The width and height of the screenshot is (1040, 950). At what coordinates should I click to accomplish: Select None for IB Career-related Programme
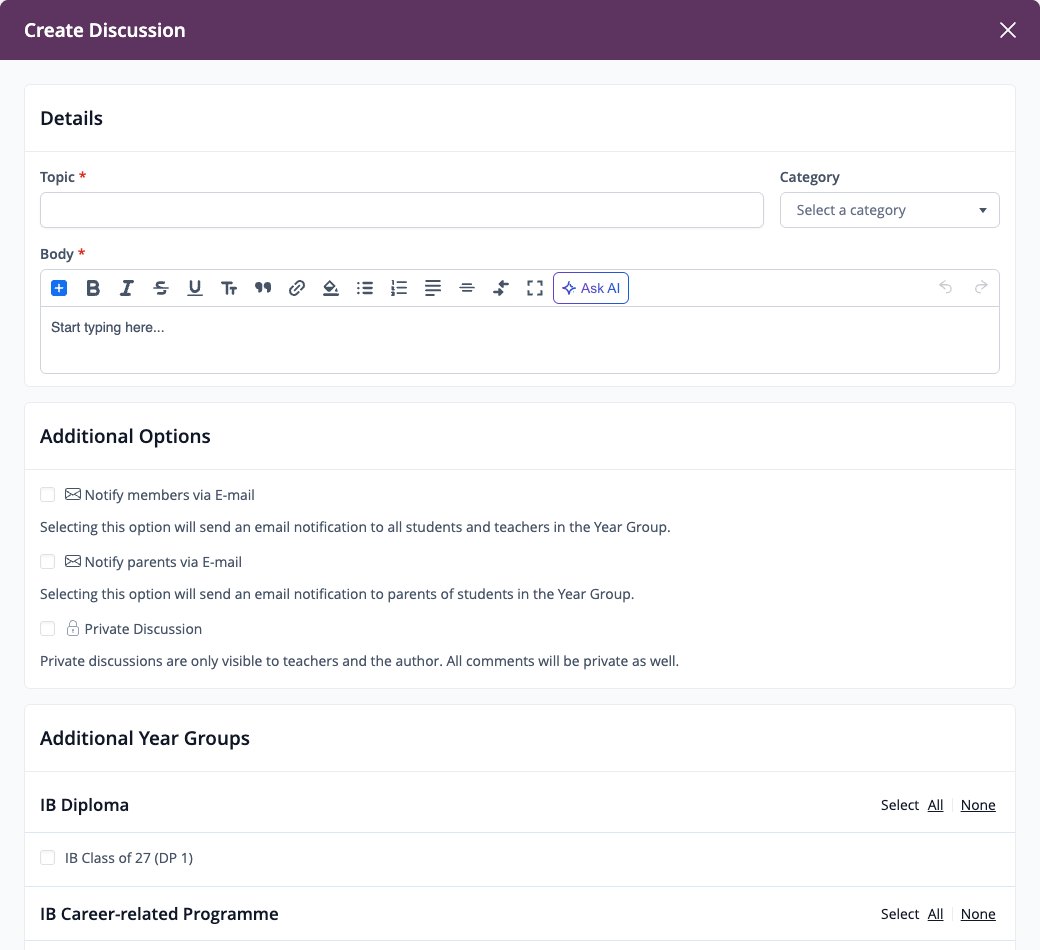(x=978, y=914)
